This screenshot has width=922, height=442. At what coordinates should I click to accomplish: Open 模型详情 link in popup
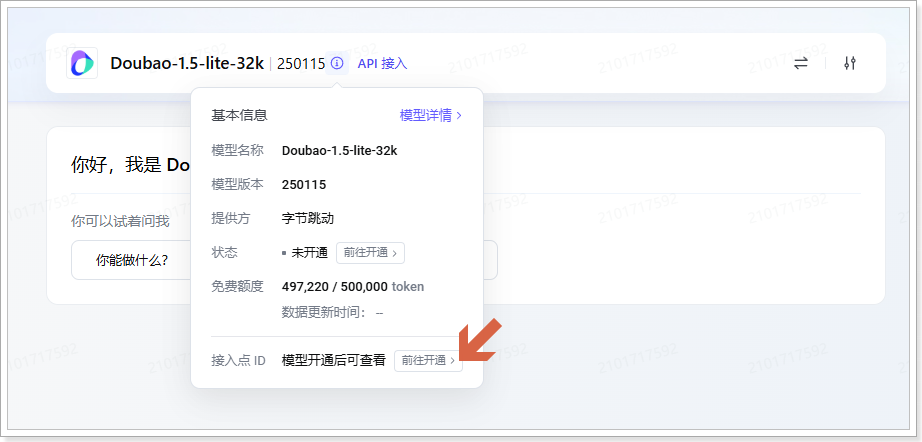(430, 115)
